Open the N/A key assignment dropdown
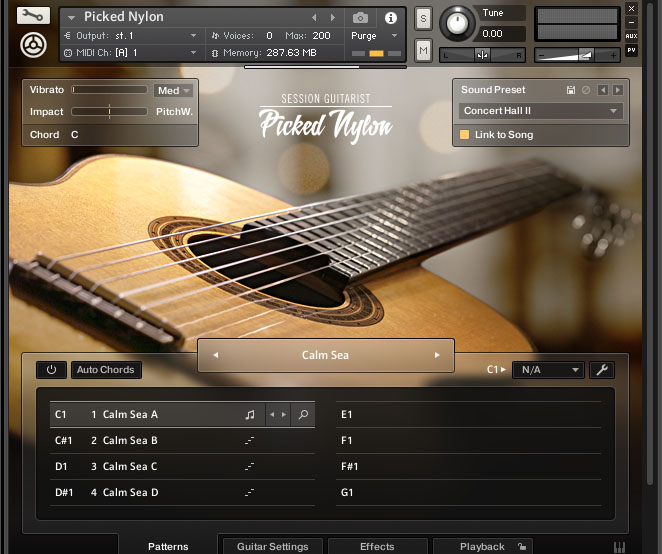The width and height of the screenshot is (662, 554). (548, 370)
